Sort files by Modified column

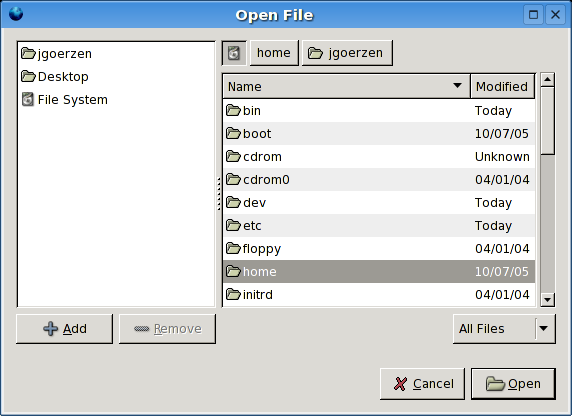coord(502,86)
